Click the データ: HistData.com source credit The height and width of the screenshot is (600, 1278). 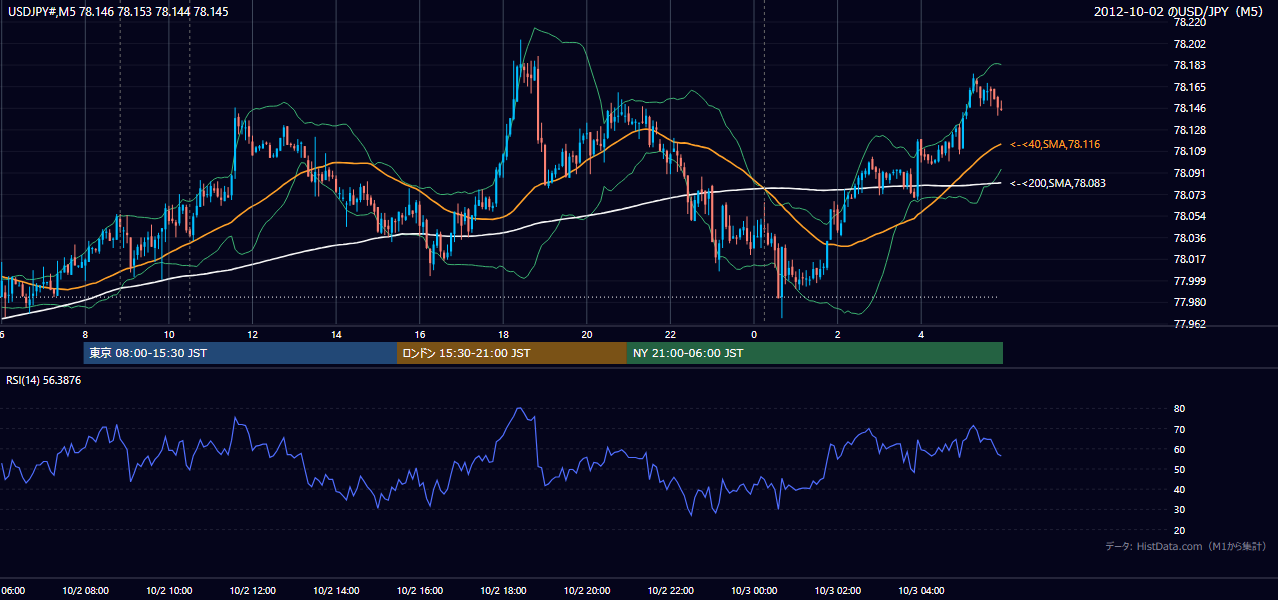coord(1185,546)
